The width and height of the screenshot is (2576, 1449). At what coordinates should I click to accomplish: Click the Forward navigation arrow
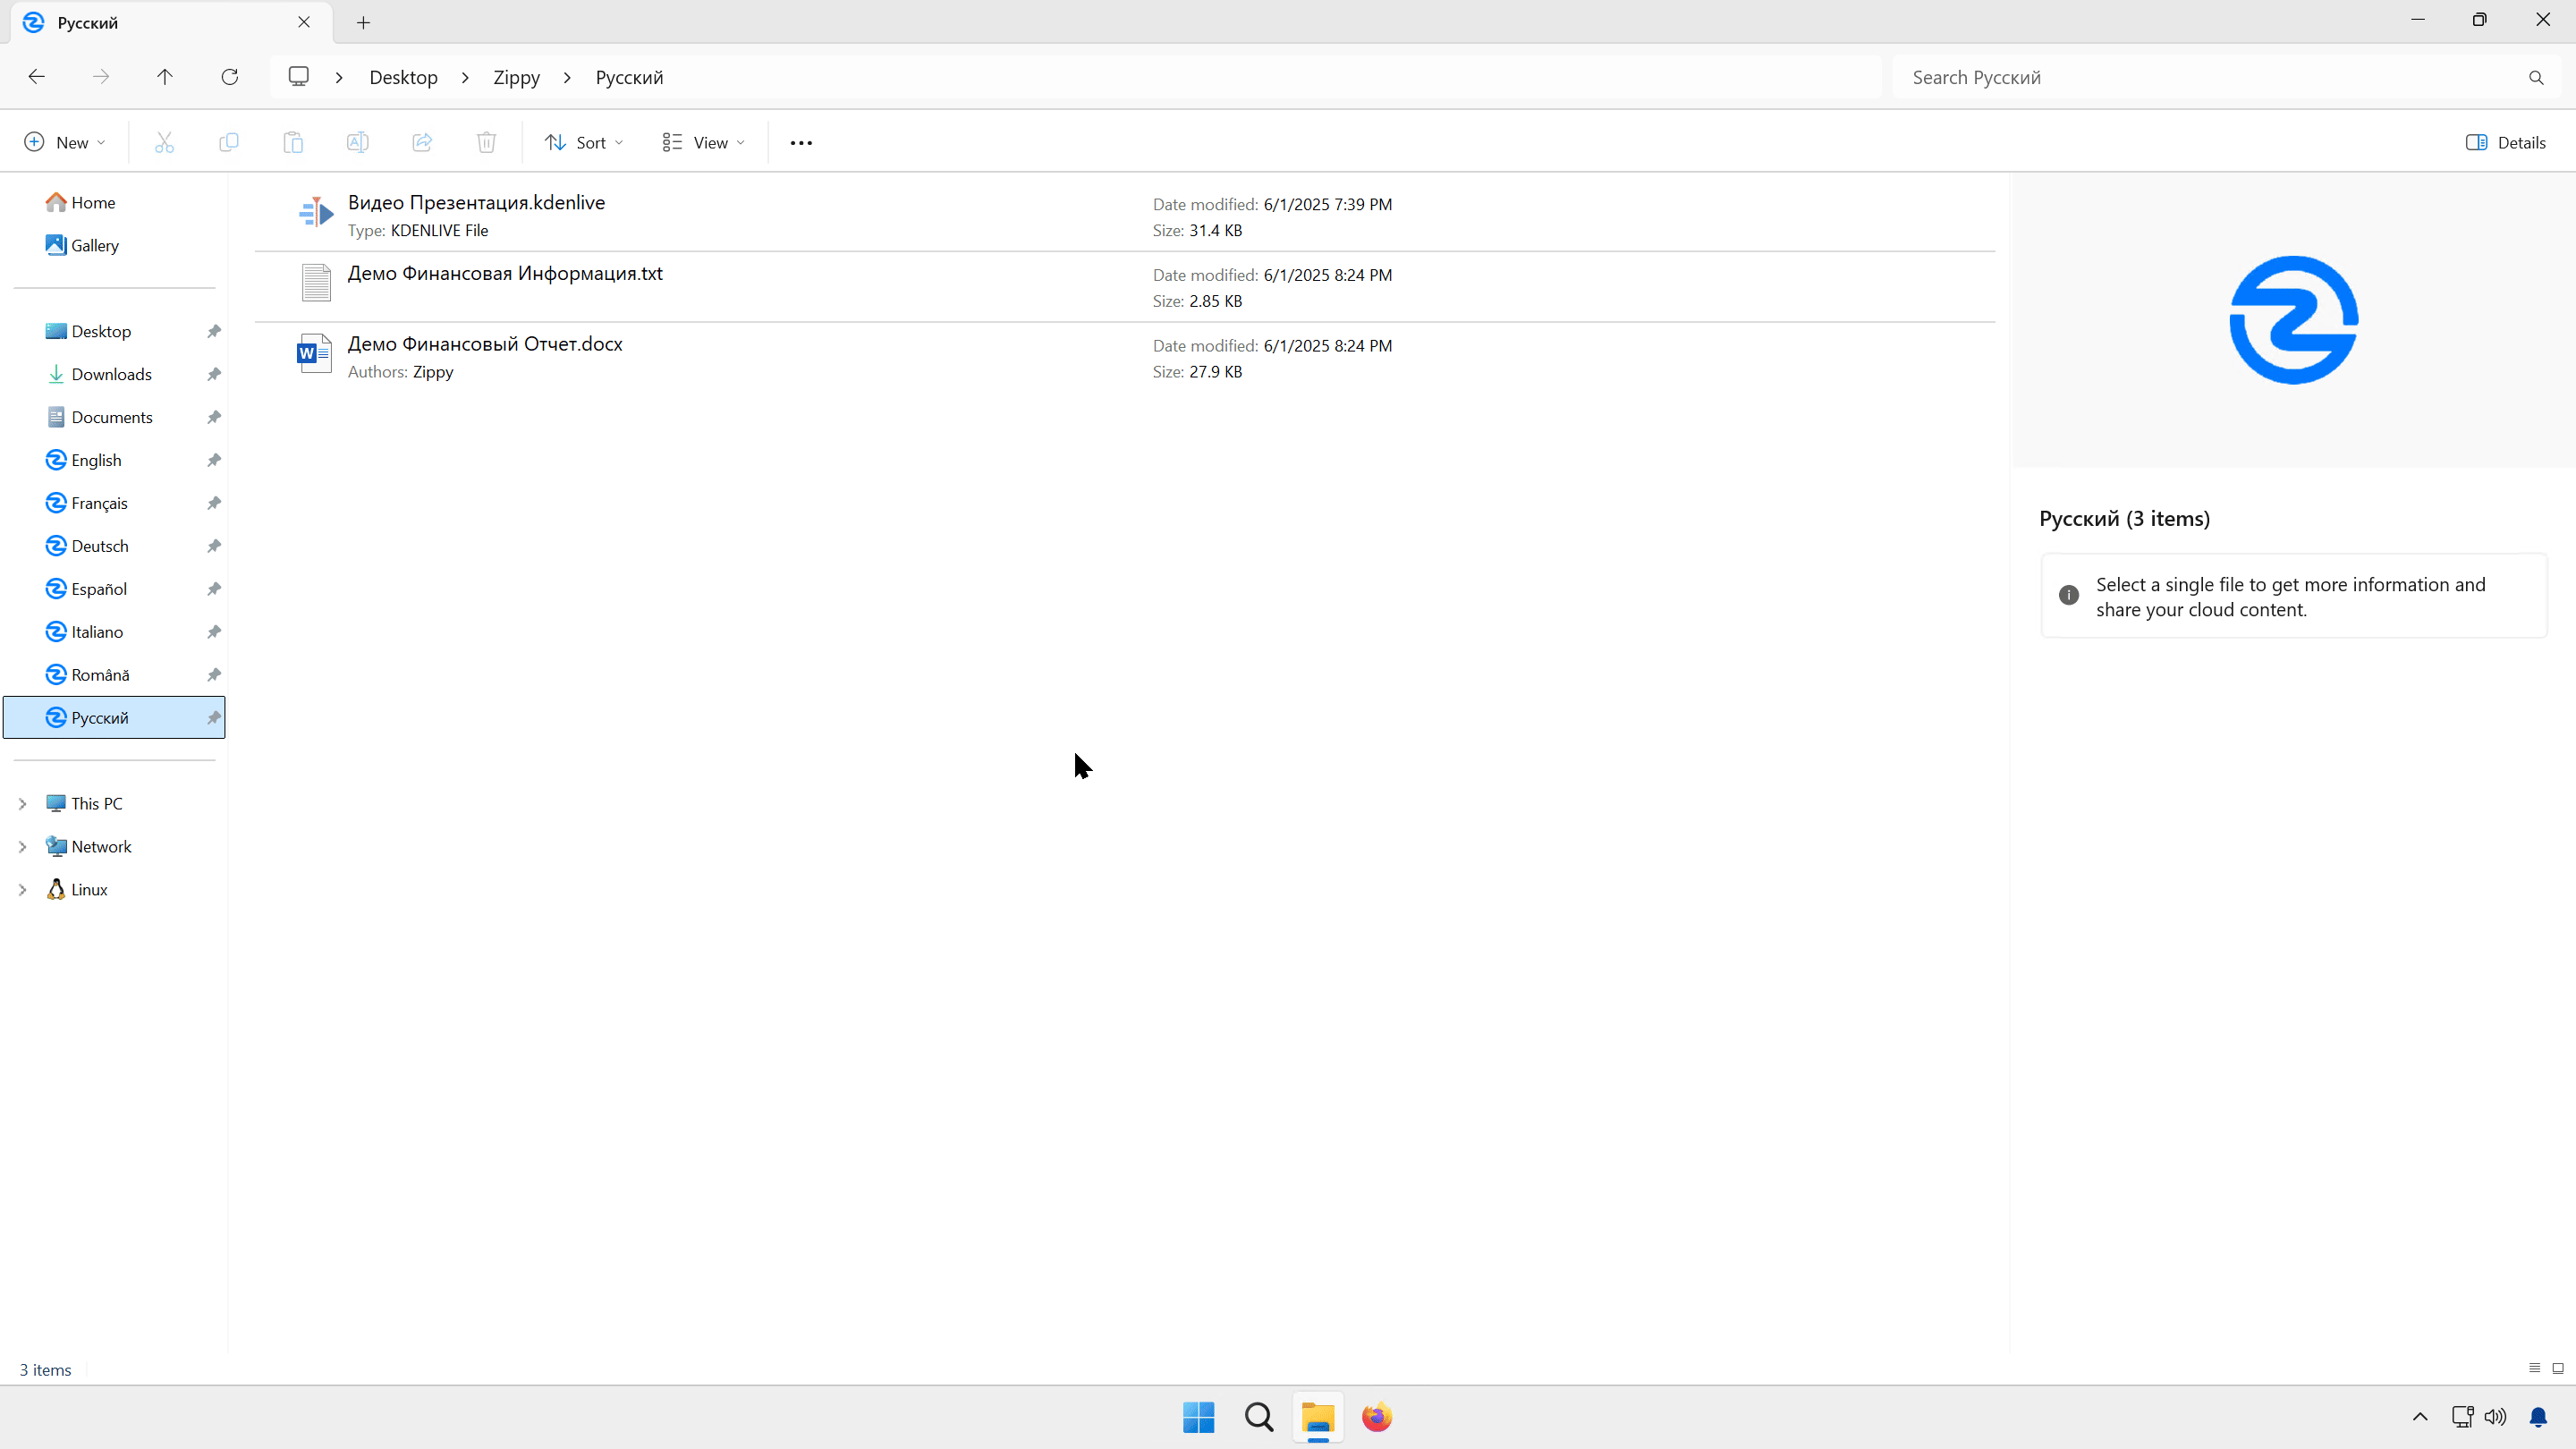pos(101,77)
